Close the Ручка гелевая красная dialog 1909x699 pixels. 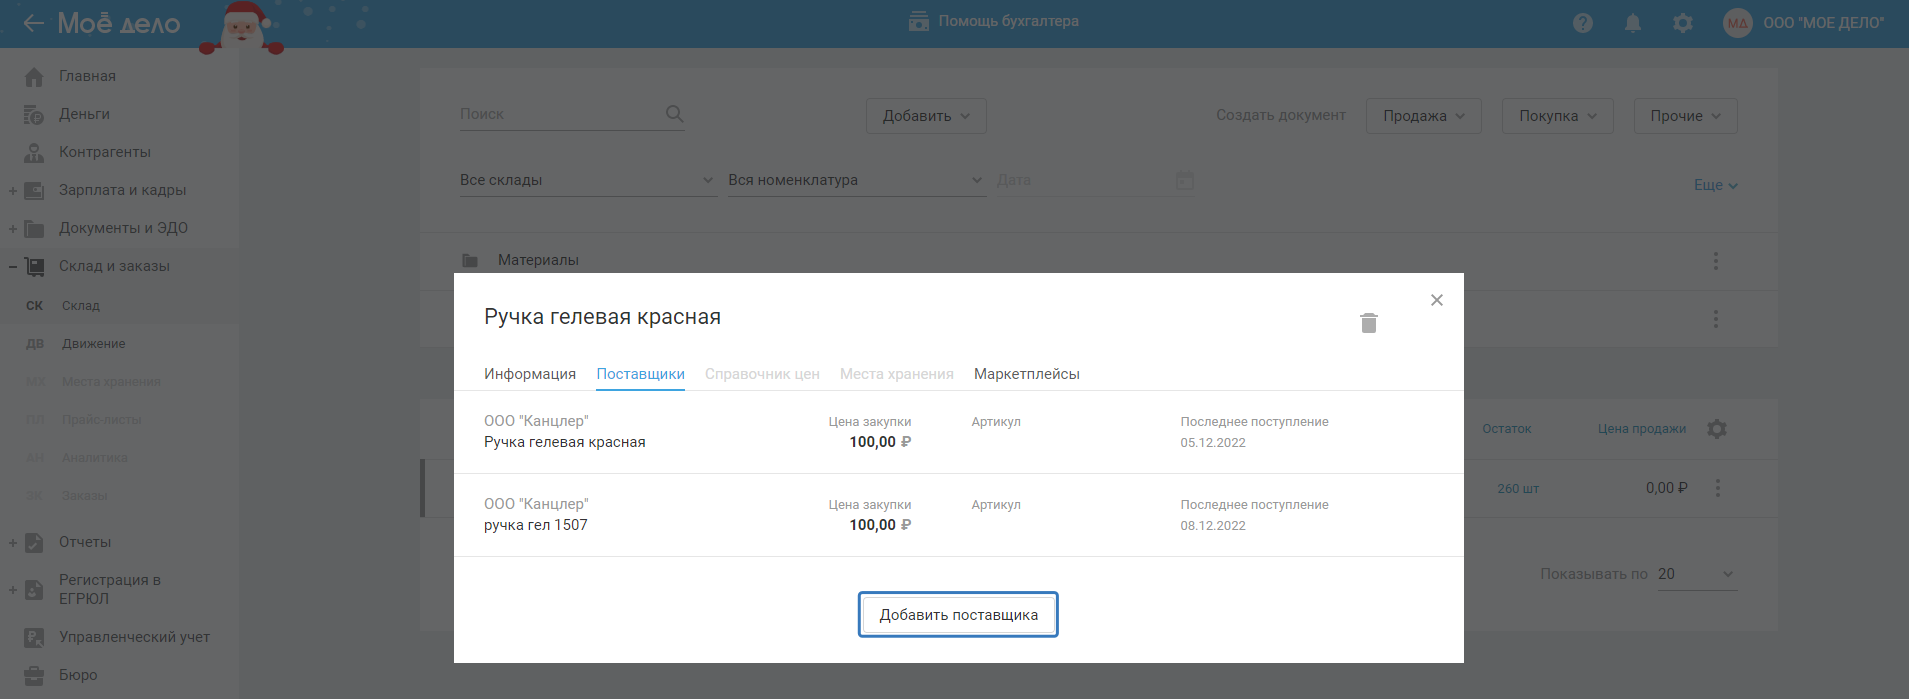tap(1436, 300)
